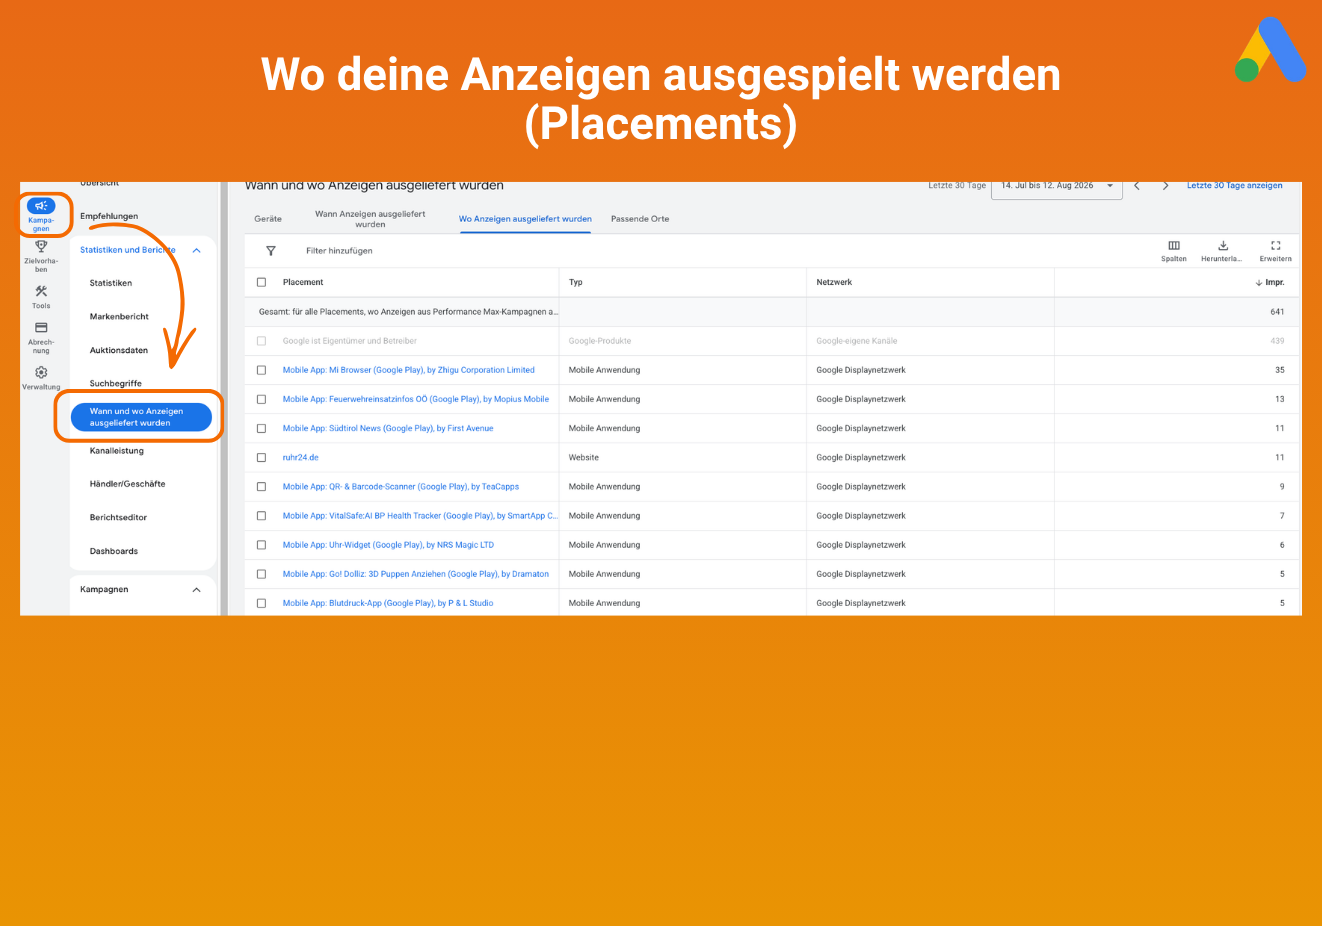Open Uhr-Widget placement link

(388, 545)
